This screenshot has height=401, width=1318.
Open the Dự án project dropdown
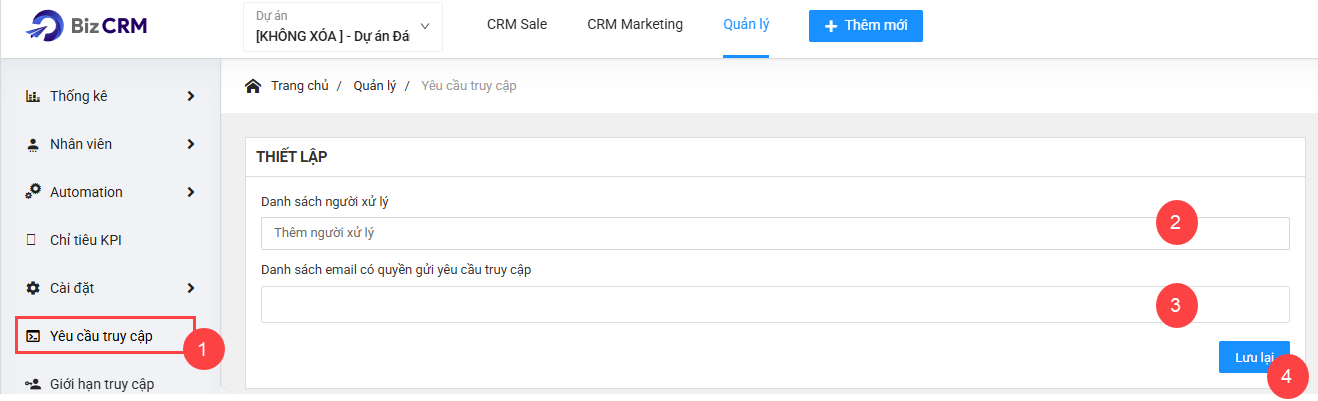pos(342,26)
